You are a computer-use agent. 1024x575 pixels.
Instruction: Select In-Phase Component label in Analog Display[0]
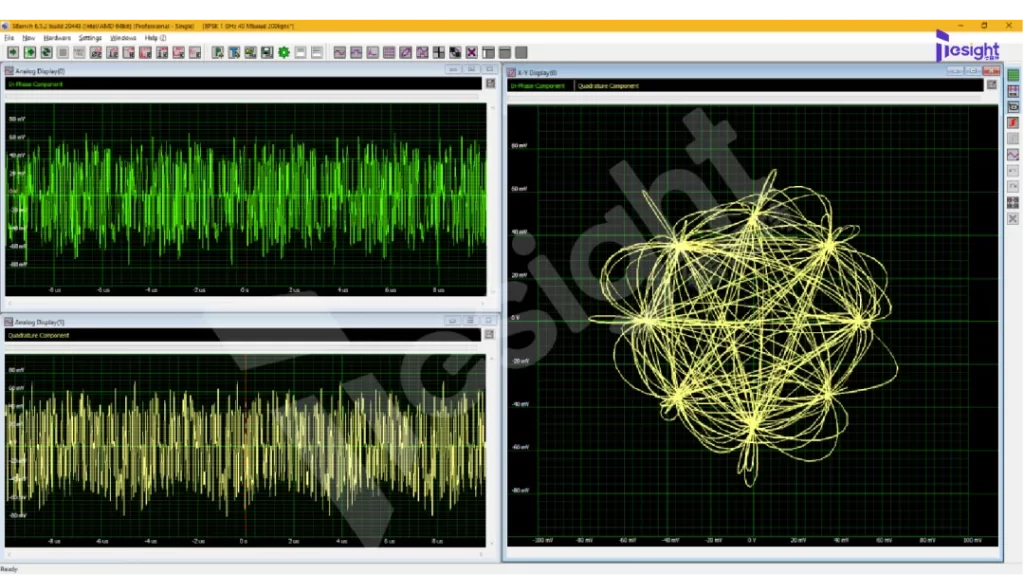35,84
